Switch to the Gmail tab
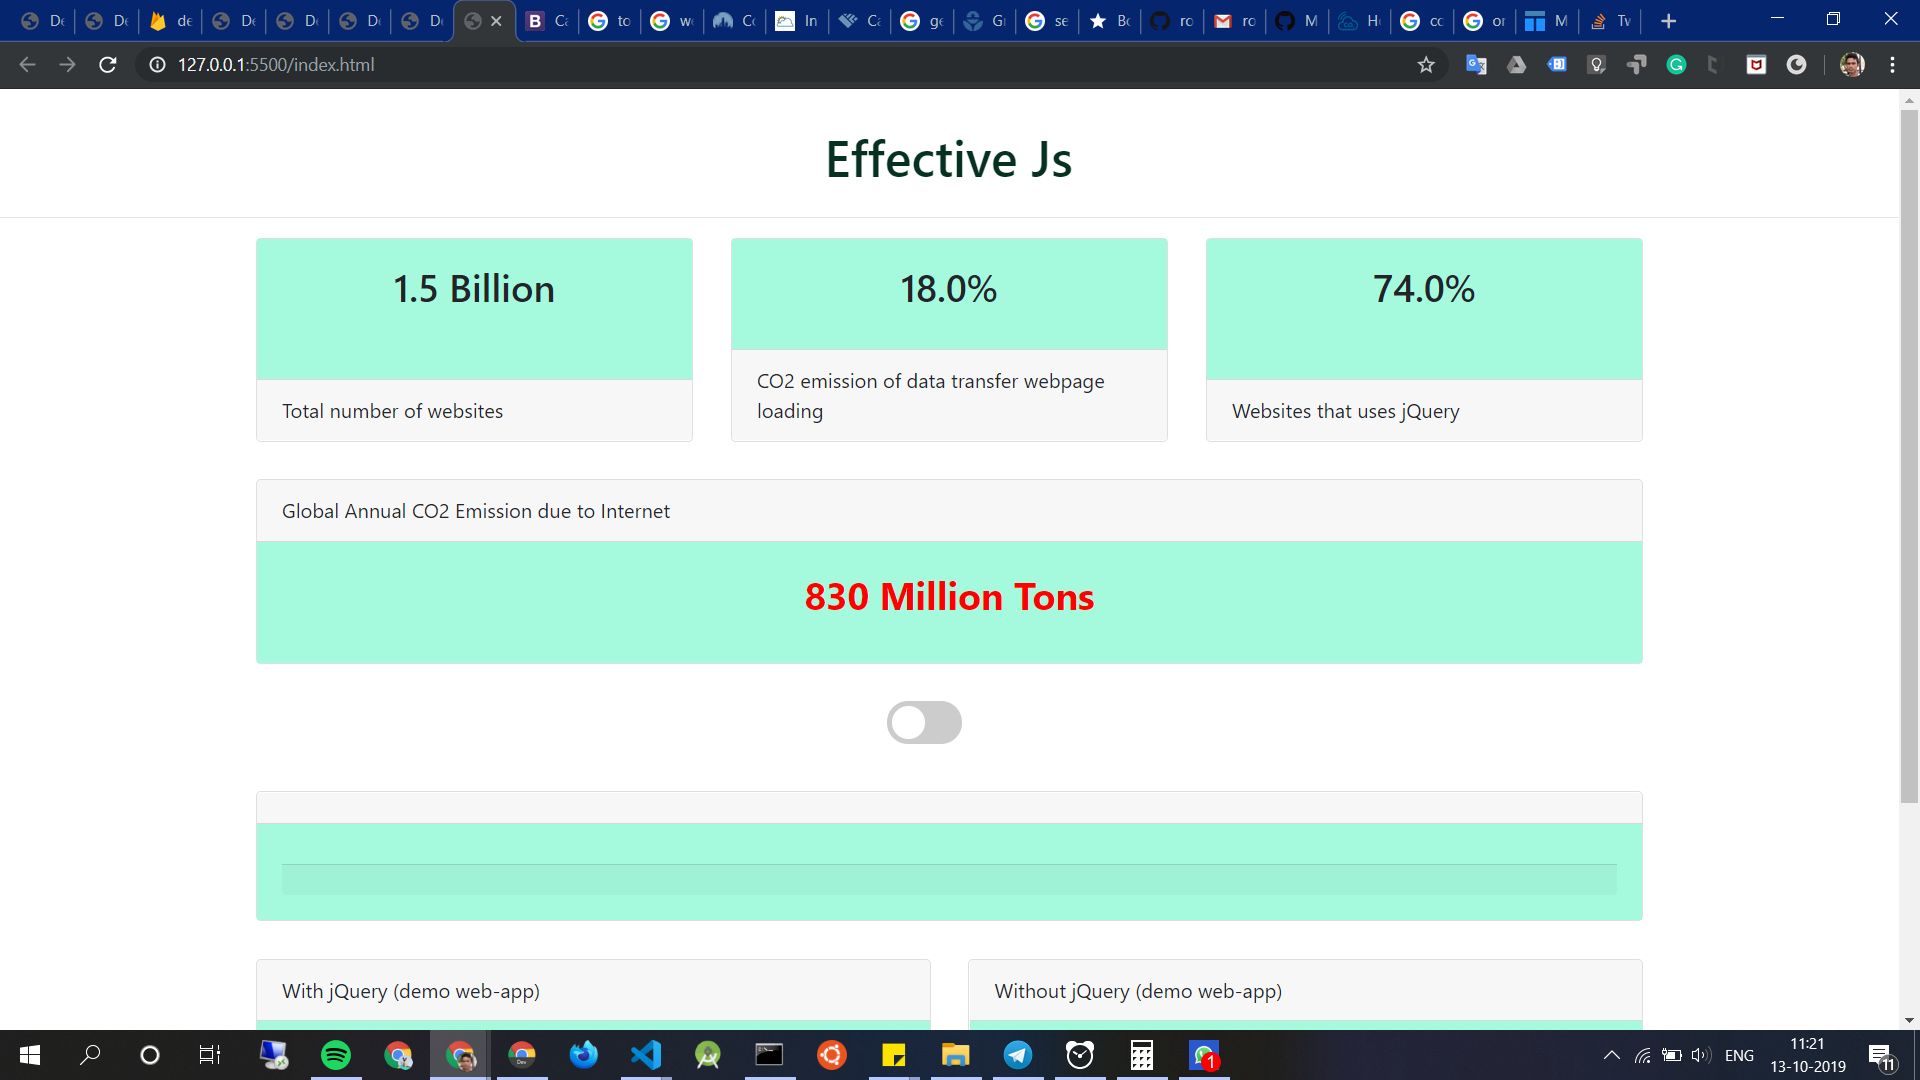This screenshot has width=1920, height=1080. click(x=1234, y=21)
